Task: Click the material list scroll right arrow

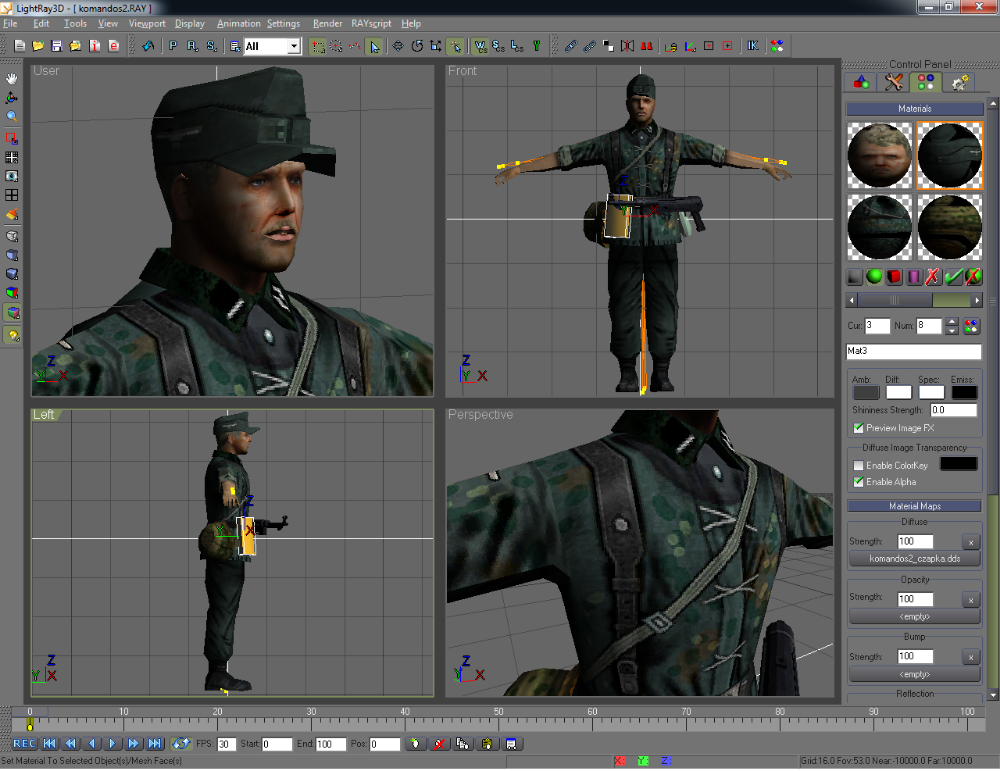Action: tap(976, 300)
